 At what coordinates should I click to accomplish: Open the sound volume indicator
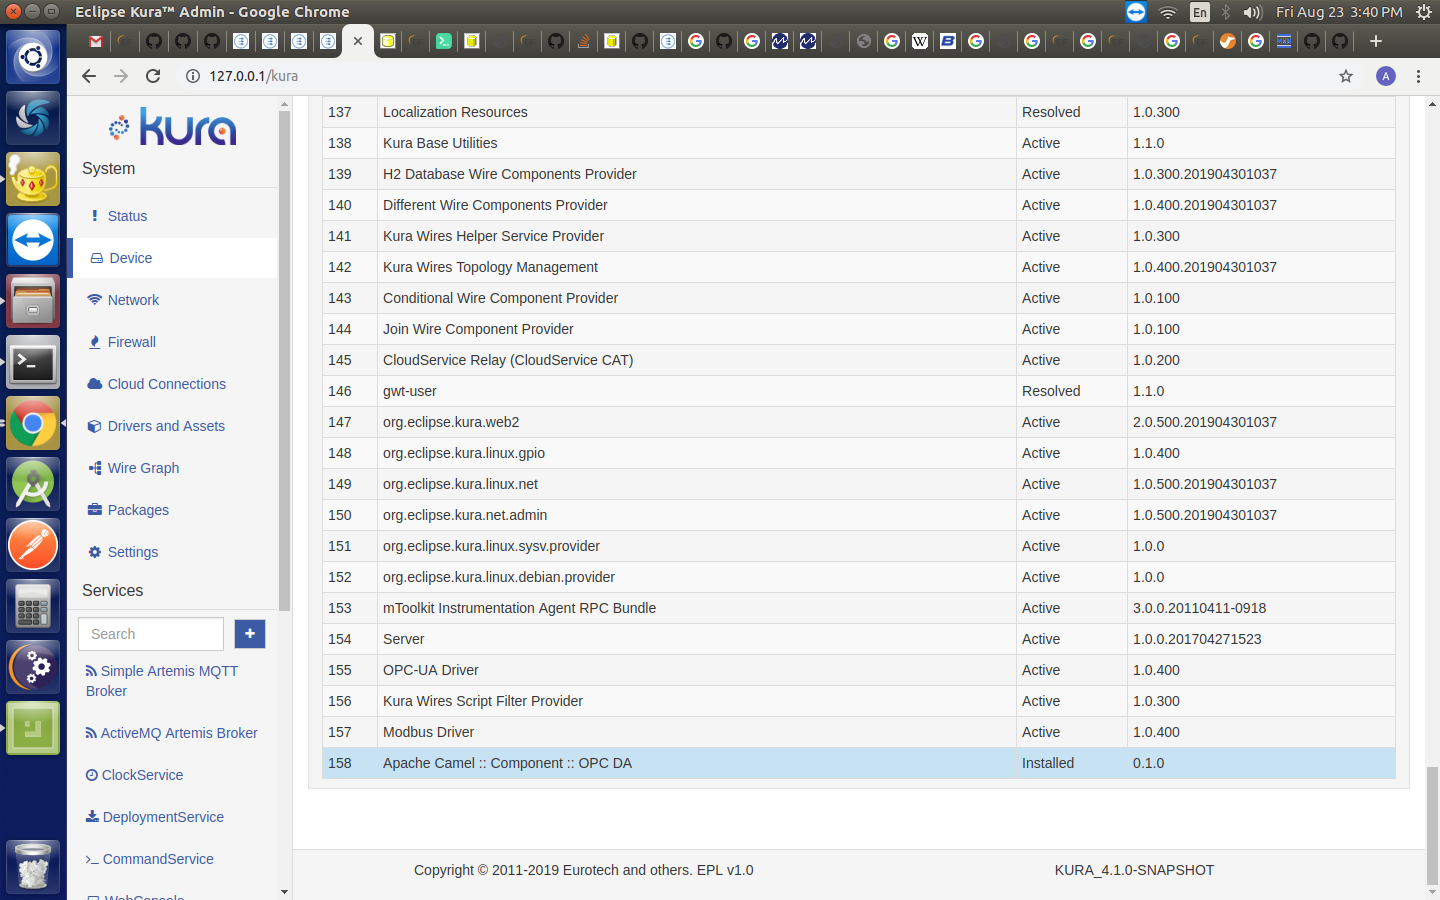[1252, 12]
